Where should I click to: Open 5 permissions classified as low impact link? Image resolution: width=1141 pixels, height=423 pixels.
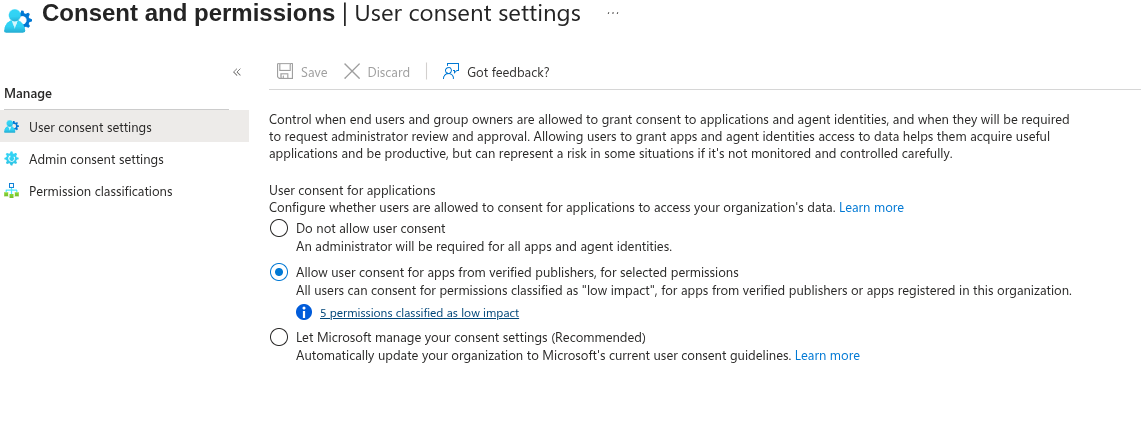(x=419, y=312)
